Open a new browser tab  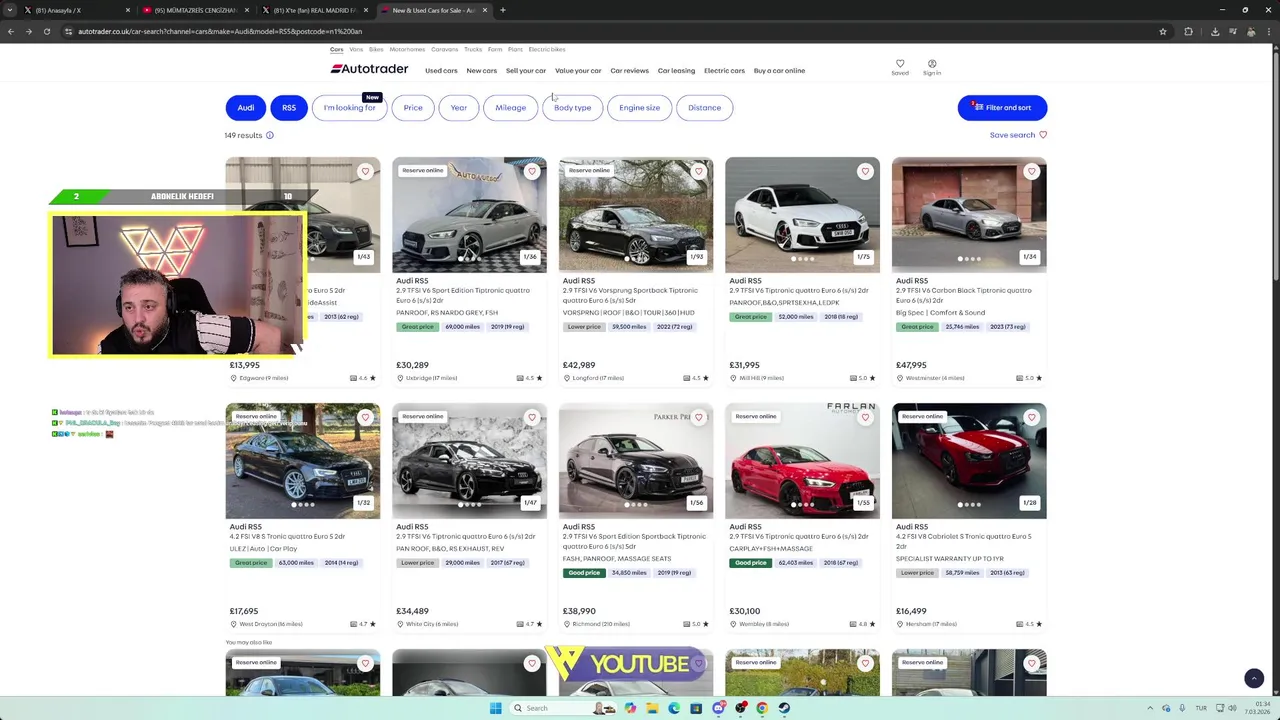[503, 10]
